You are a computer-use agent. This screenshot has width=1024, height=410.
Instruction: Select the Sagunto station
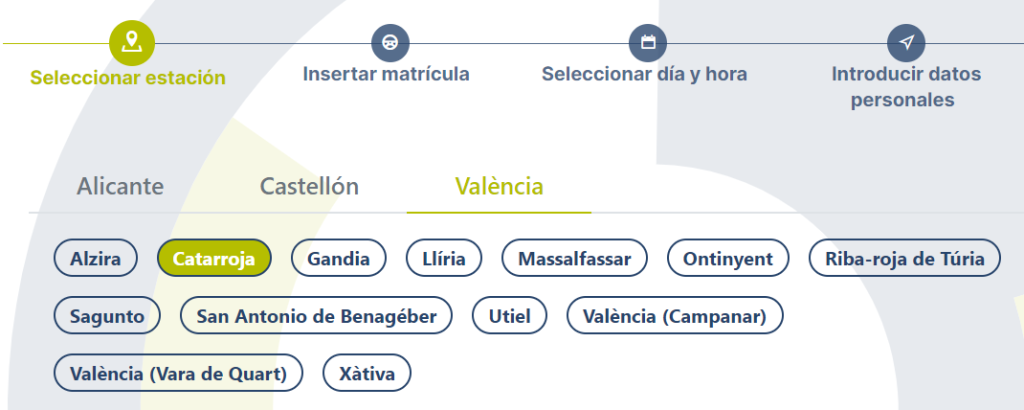click(107, 316)
